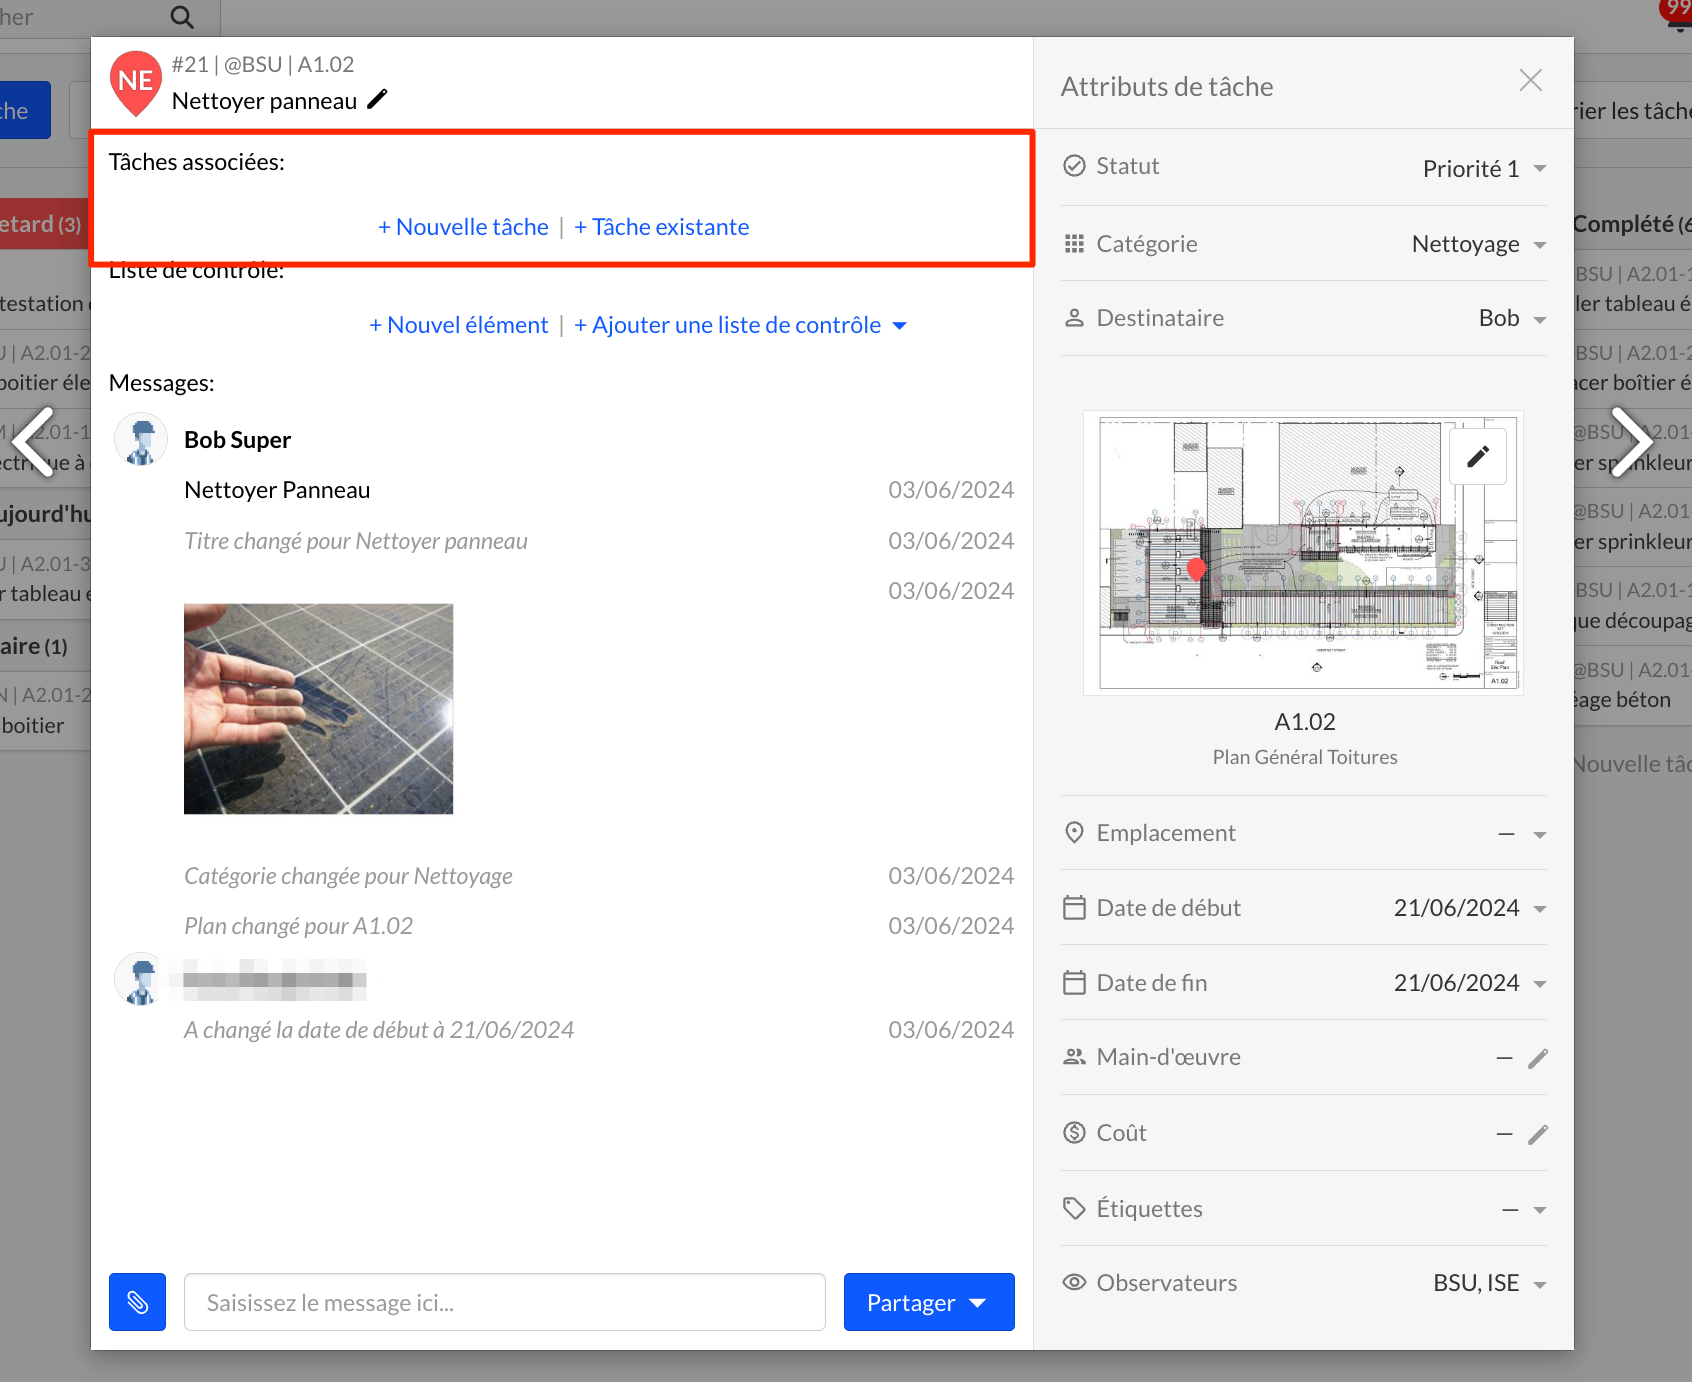
Task: Click the Main-d'œuvre people icon
Action: (x=1074, y=1057)
